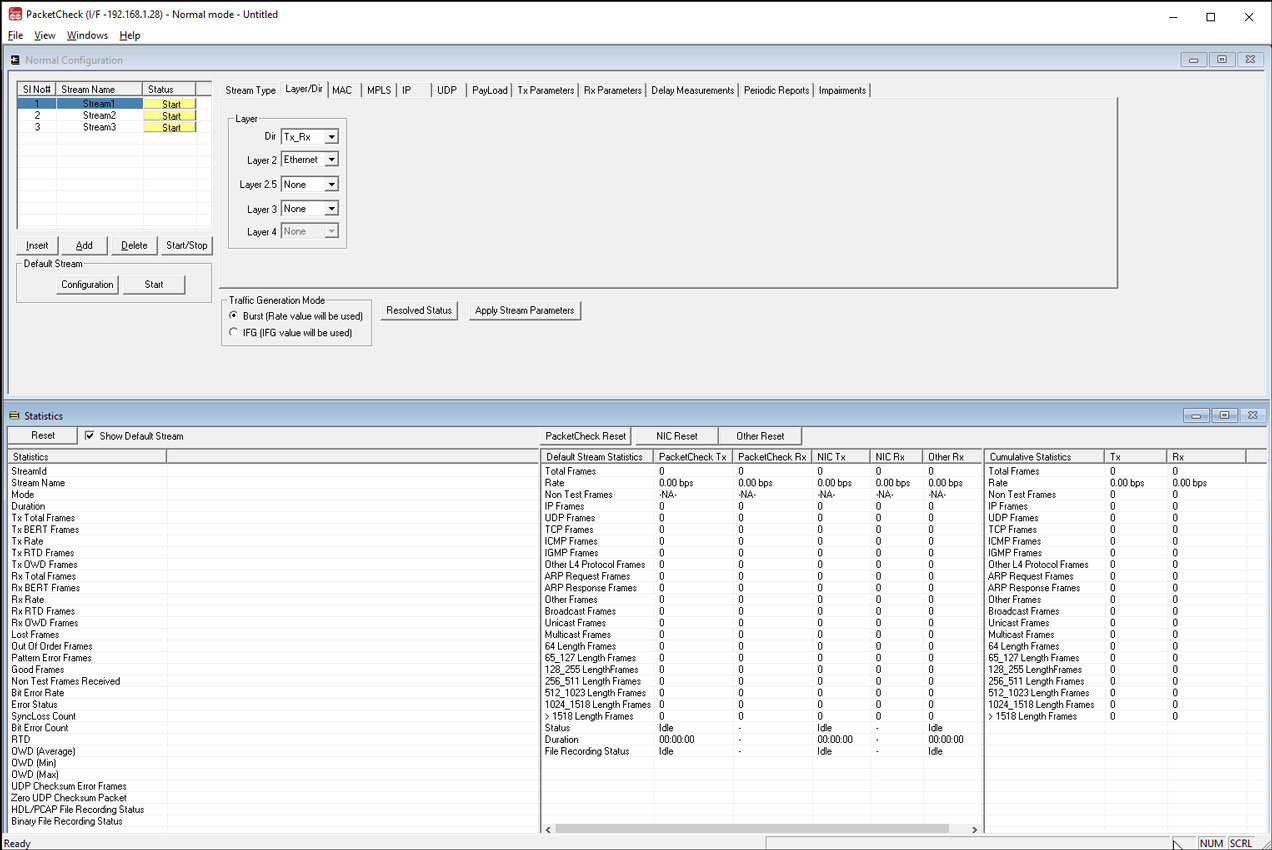
Task: Expand the Layer 2.5 dropdown
Action: pyautogui.click(x=310, y=184)
